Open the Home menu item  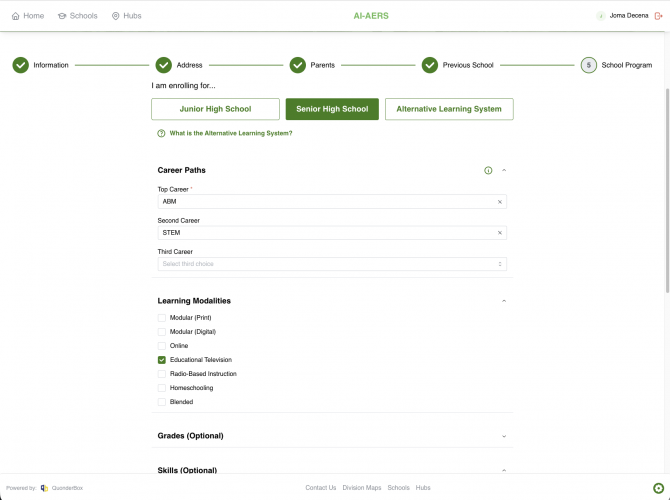[28, 16]
